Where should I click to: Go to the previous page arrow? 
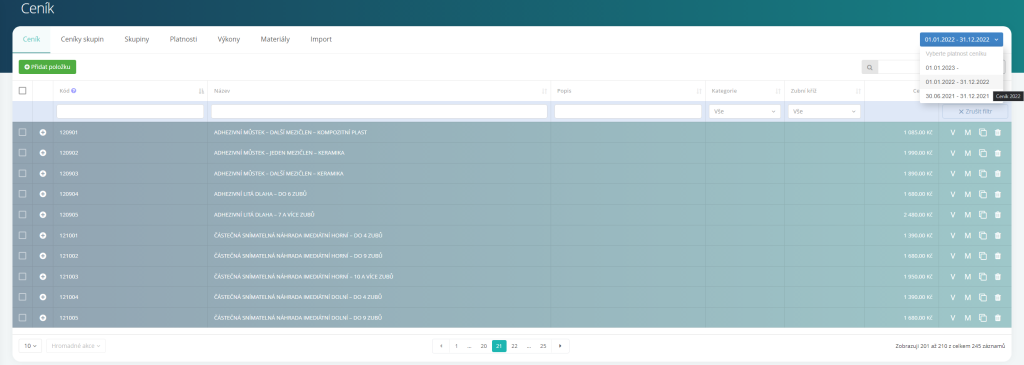[x=441, y=346]
